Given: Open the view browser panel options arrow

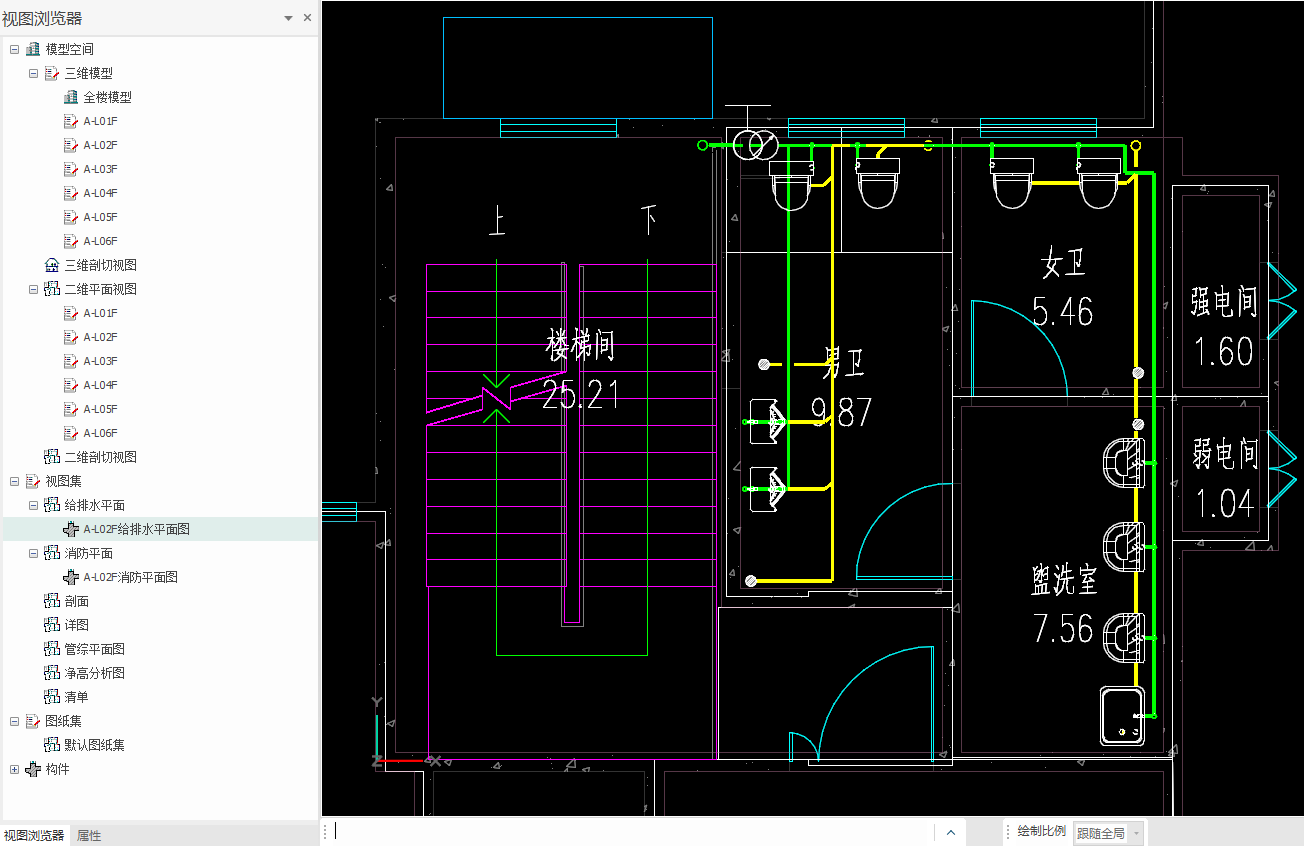Looking at the screenshot, I should 289,18.
